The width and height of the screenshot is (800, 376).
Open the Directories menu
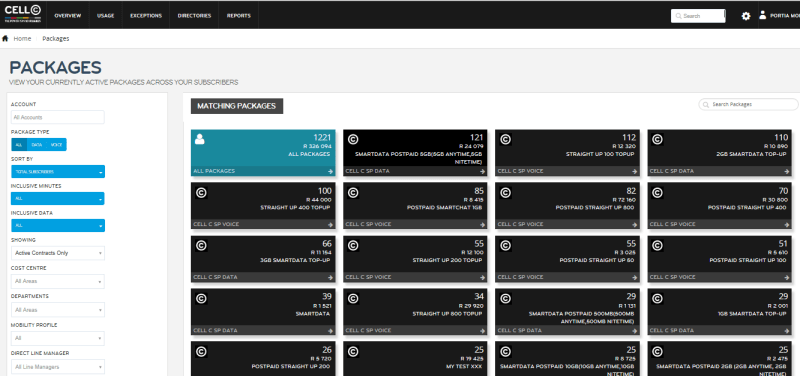(x=194, y=16)
